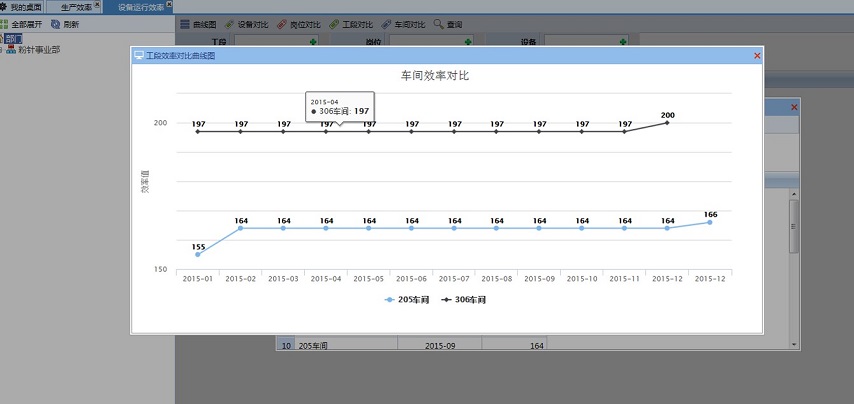Click the 查询 magnifier search icon

(x=439, y=24)
